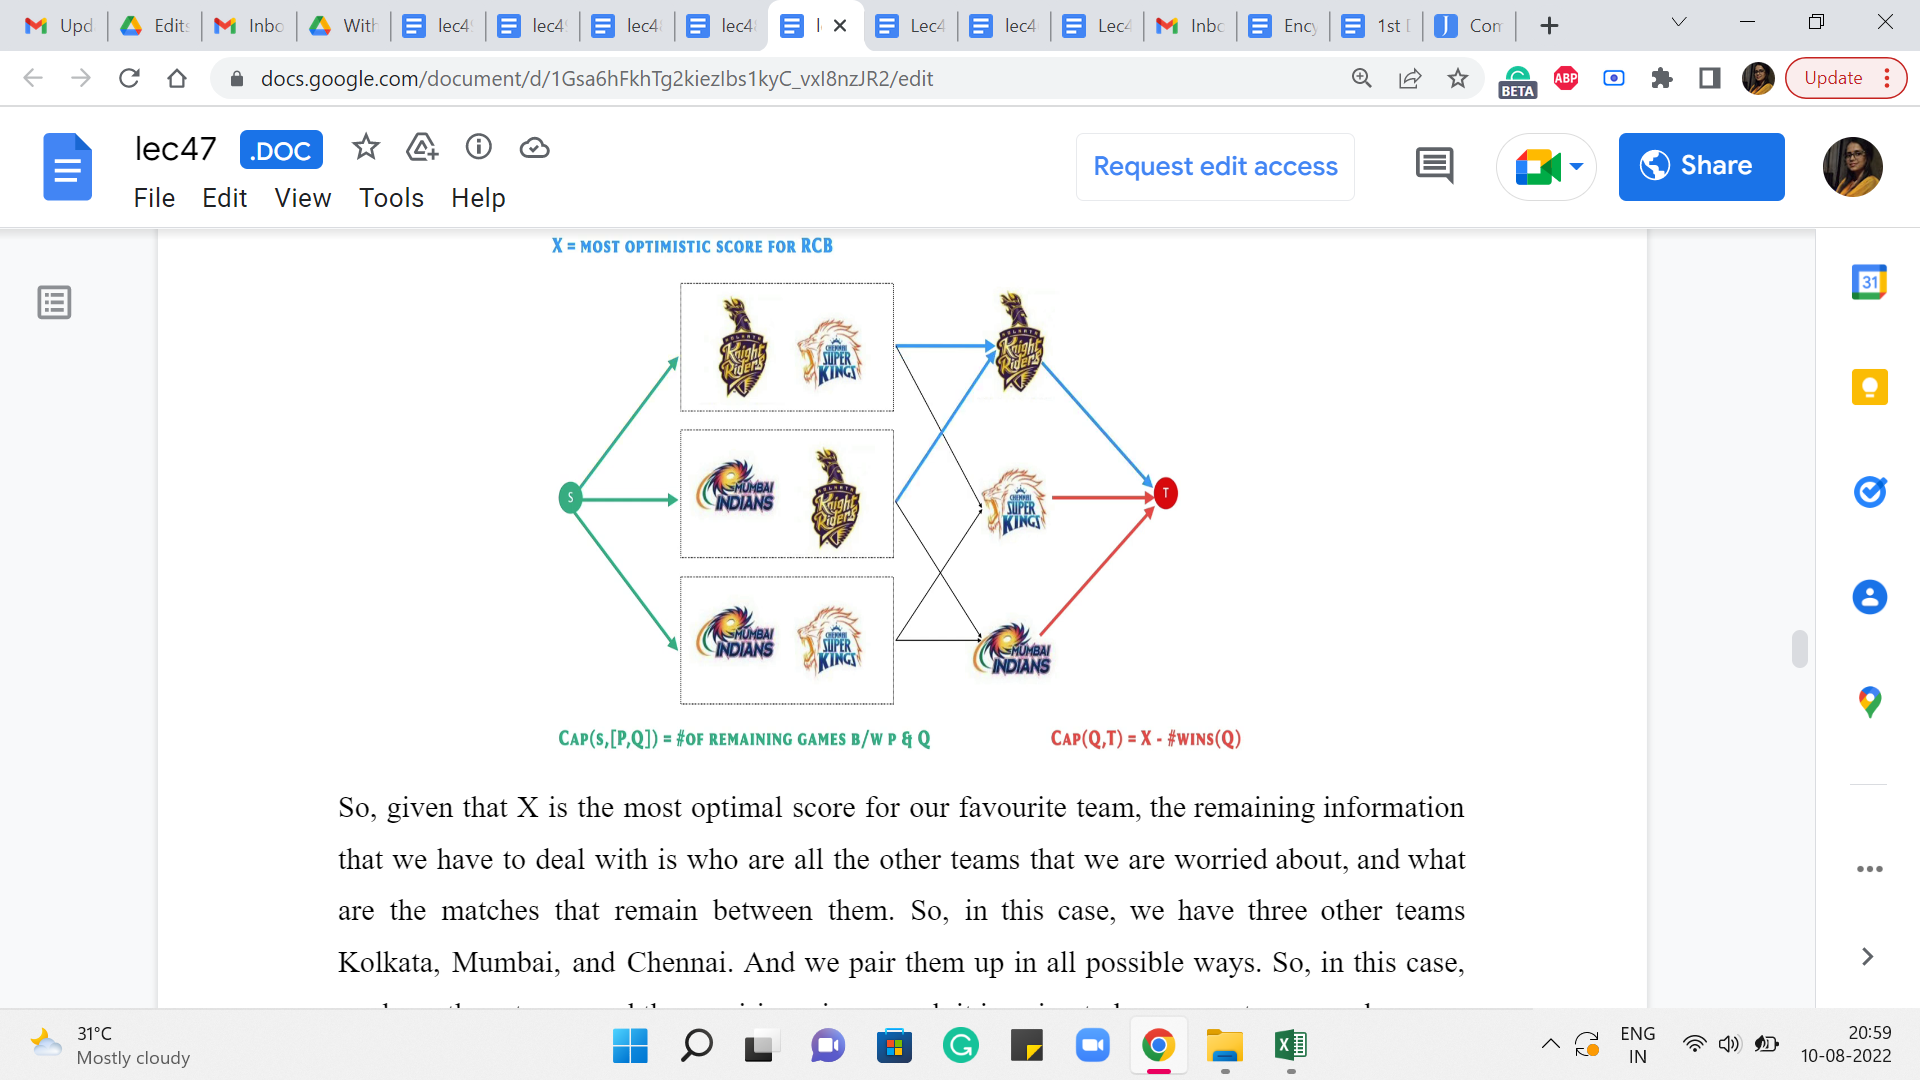Open the File menu

154,198
